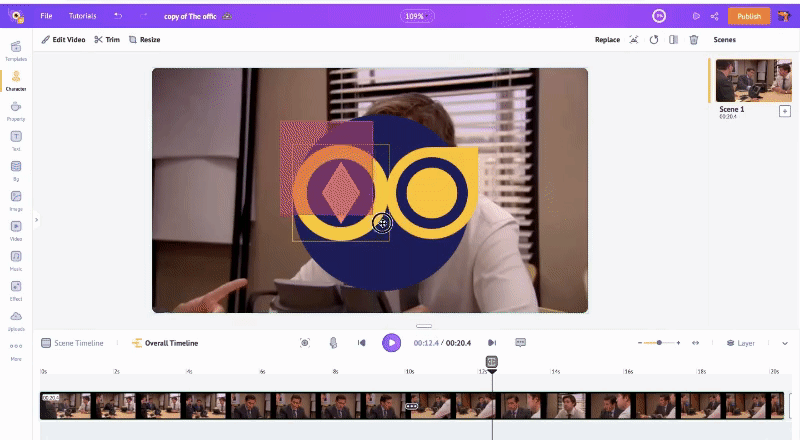Screen dimensions: 800x440
Task: Delete using the trash icon
Action: 693,40
